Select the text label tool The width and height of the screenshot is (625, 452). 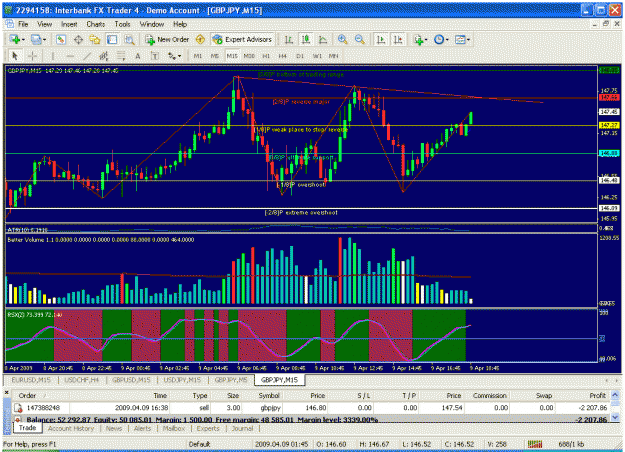155,56
